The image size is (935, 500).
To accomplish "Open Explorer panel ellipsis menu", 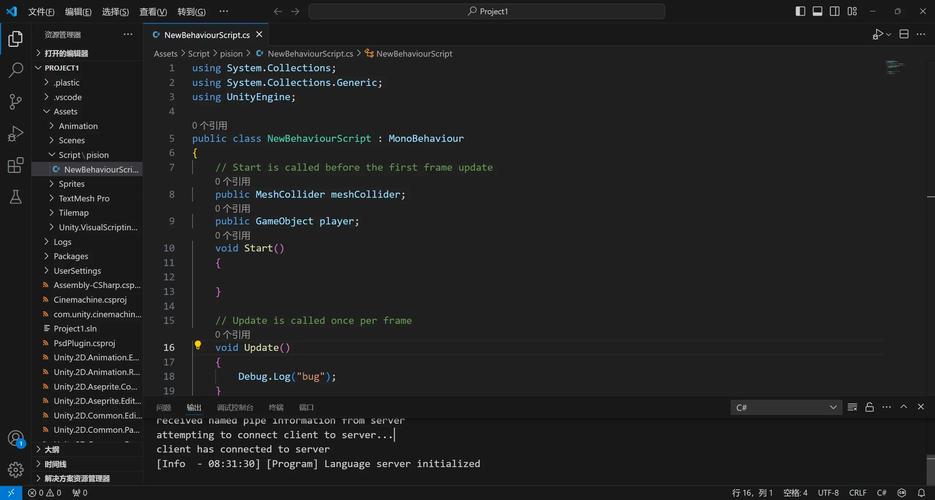I will pos(128,35).
